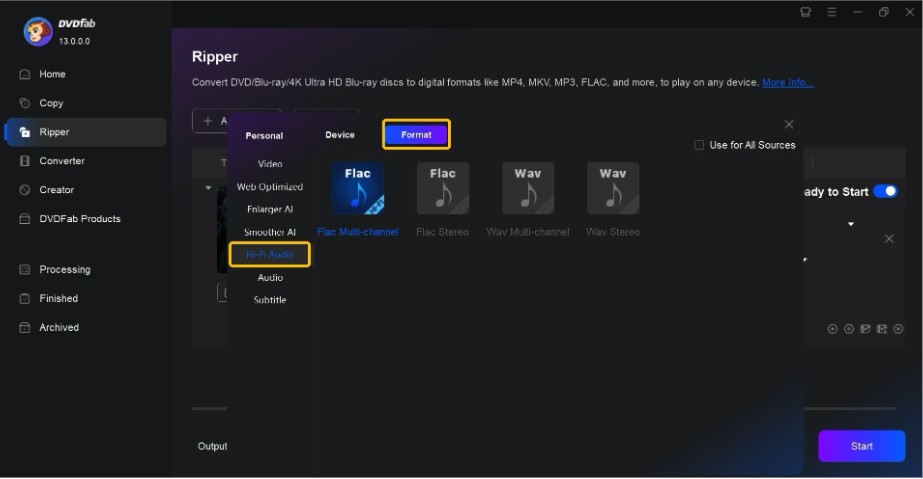
Task: Select the Copy module in the sidebar
Action: point(51,103)
